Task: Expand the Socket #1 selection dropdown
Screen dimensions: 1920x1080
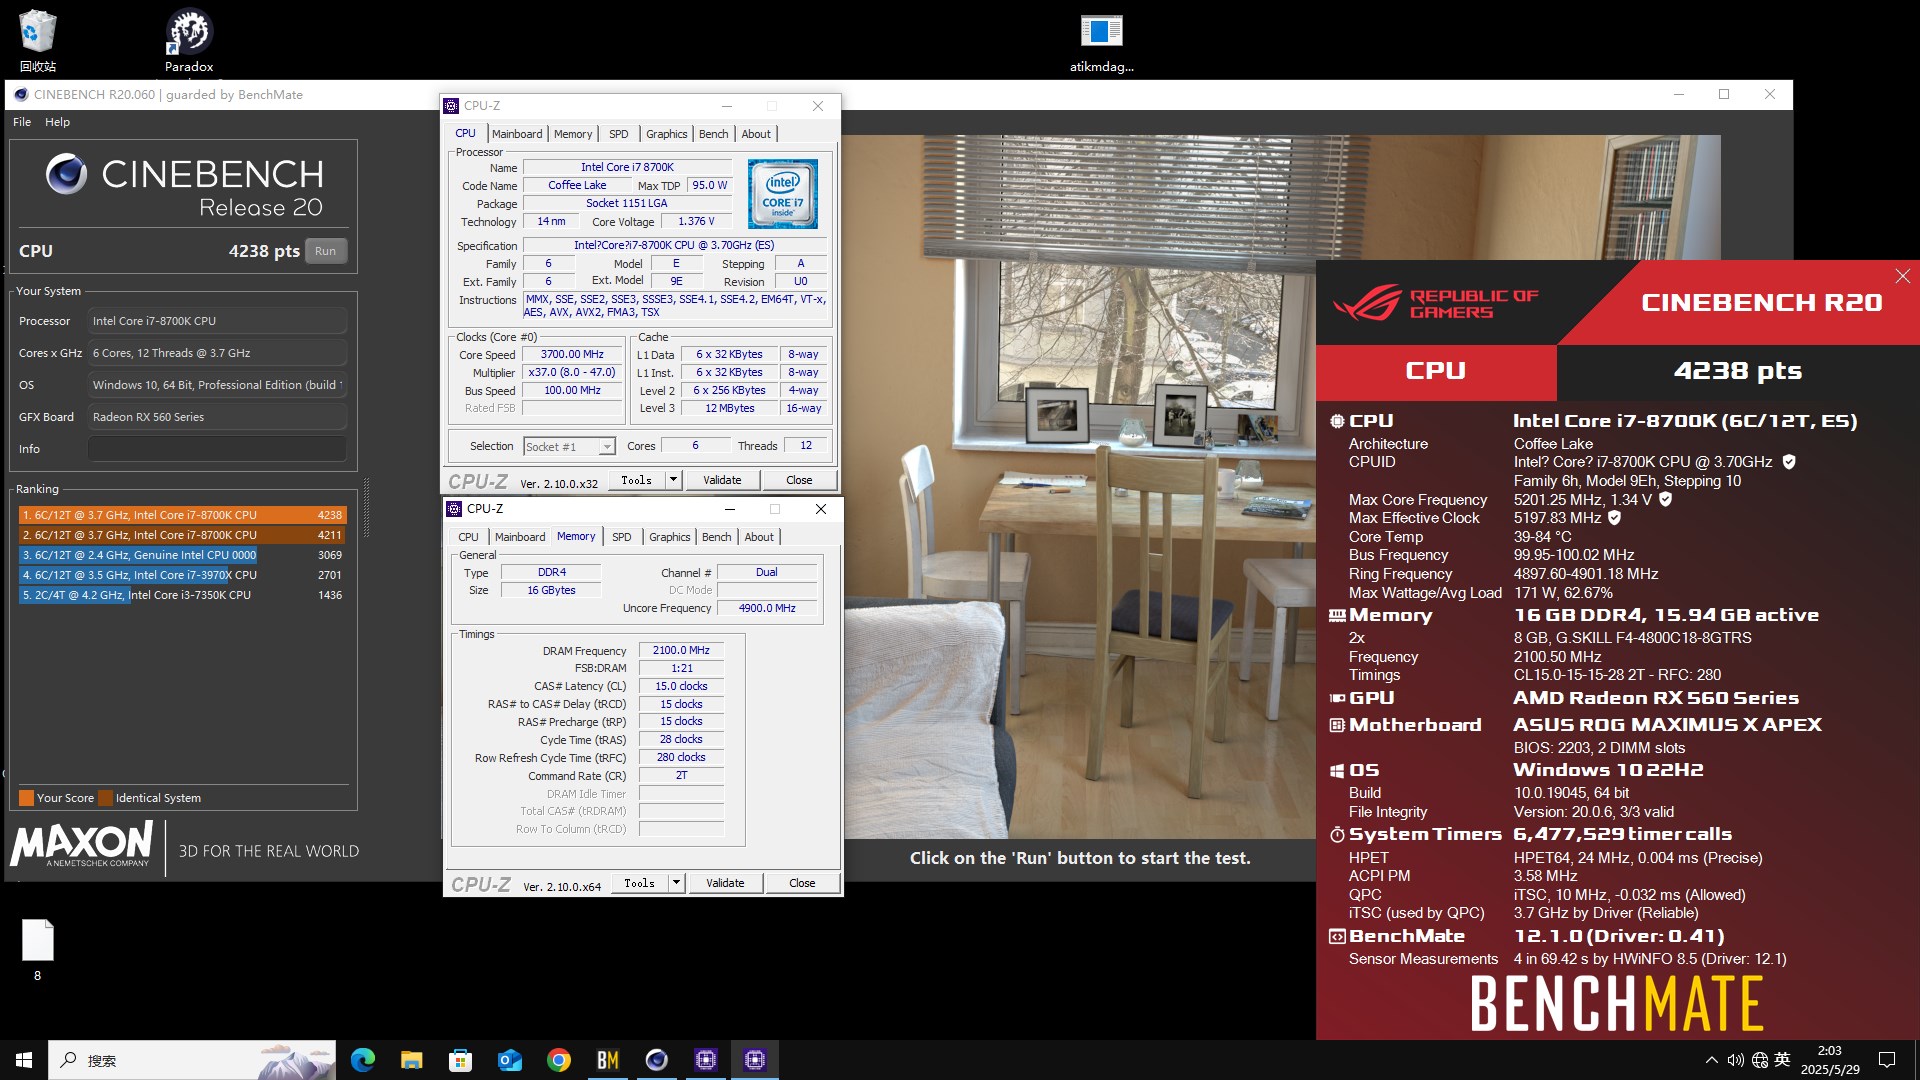Action: coord(606,447)
